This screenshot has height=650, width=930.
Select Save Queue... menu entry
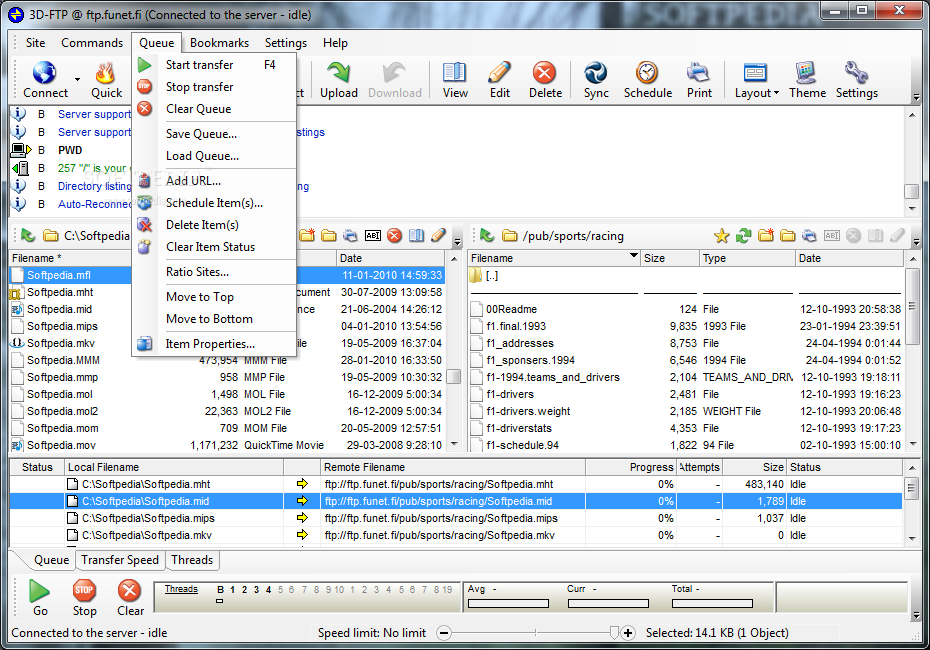[x=214, y=133]
